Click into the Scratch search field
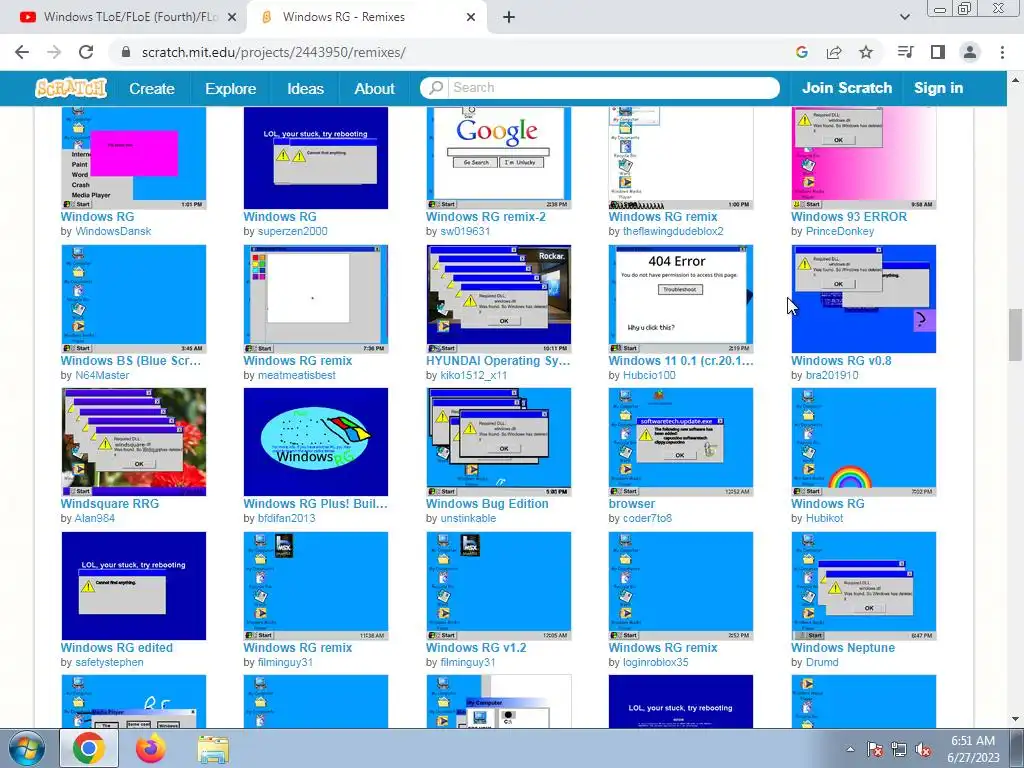1024x768 pixels. [613, 88]
